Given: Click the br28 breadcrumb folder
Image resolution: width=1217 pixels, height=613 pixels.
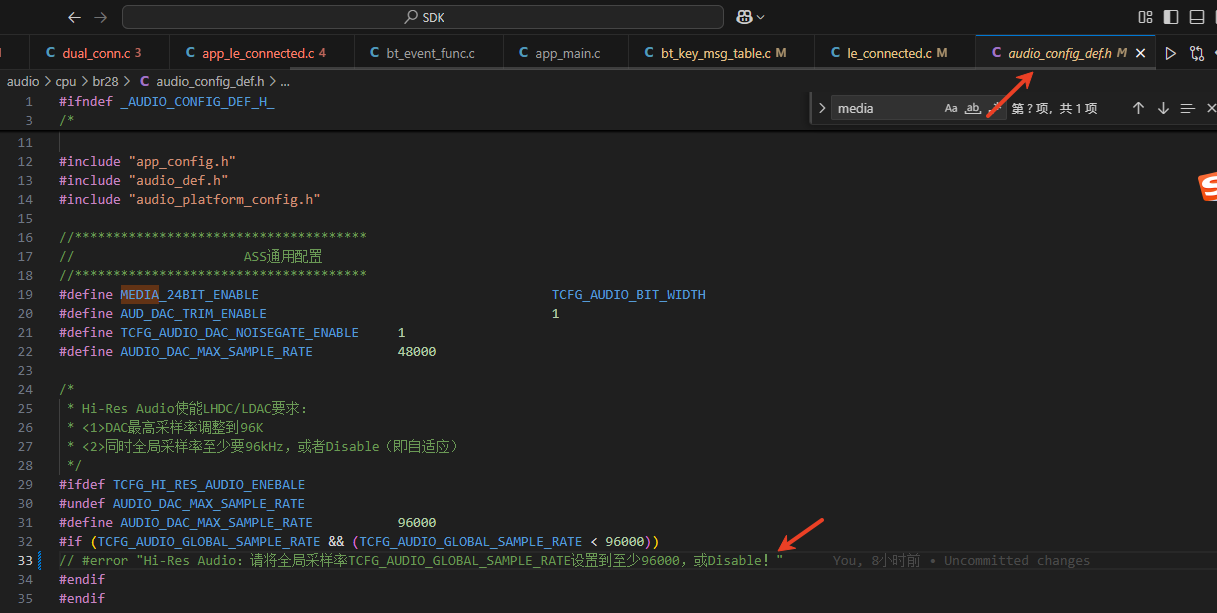Looking at the screenshot, I should [x=105, y=81].
